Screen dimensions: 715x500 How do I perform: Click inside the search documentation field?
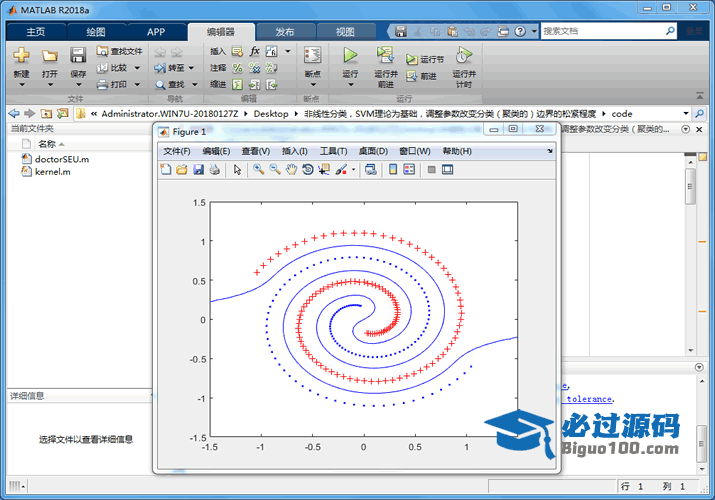click(x=603, y=31)
